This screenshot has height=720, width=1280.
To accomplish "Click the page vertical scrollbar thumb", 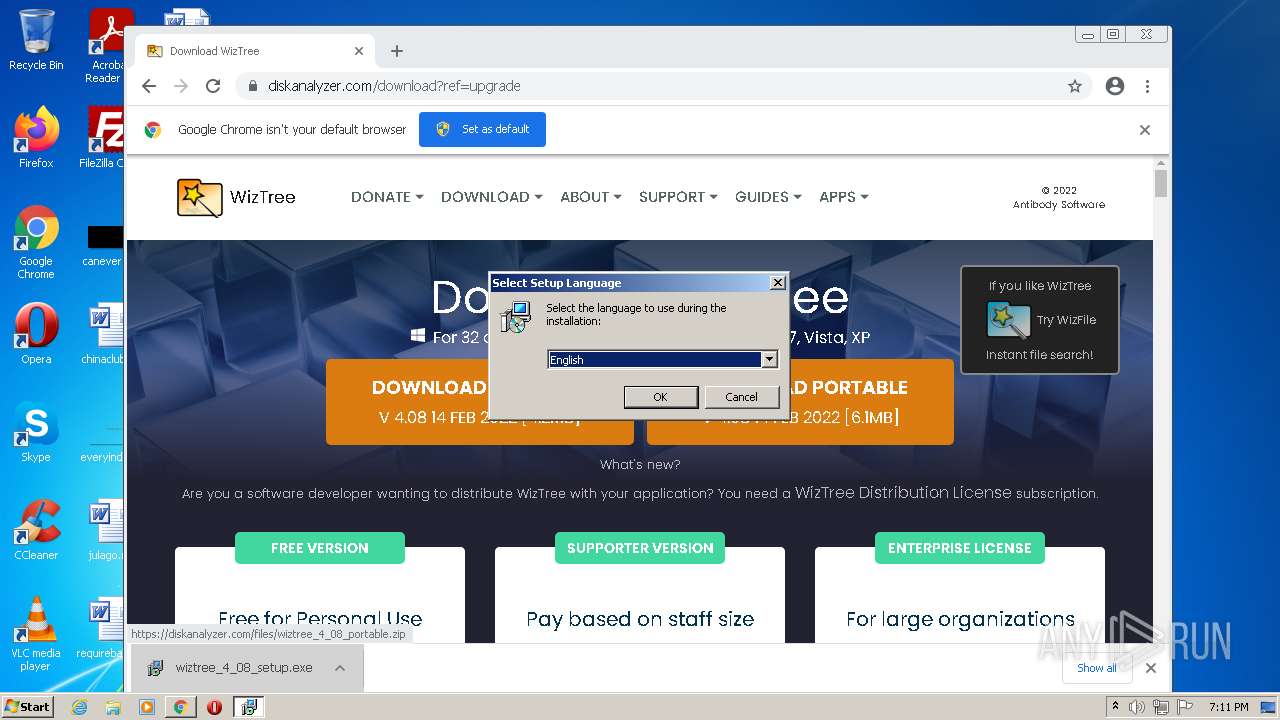I will click(x=1161, y=184).
